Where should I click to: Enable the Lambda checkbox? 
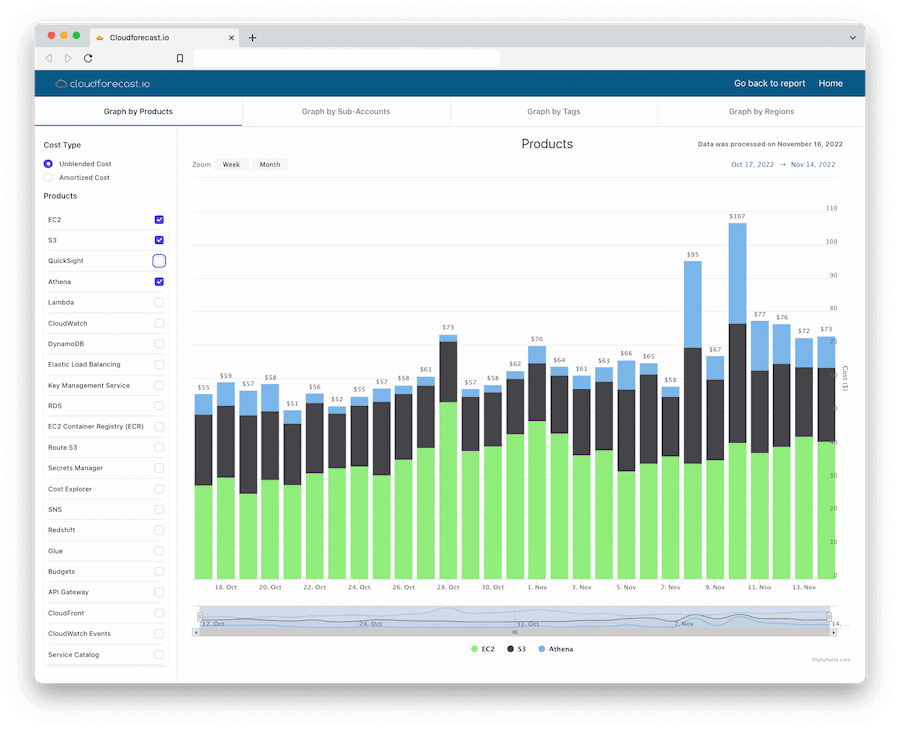159,302
